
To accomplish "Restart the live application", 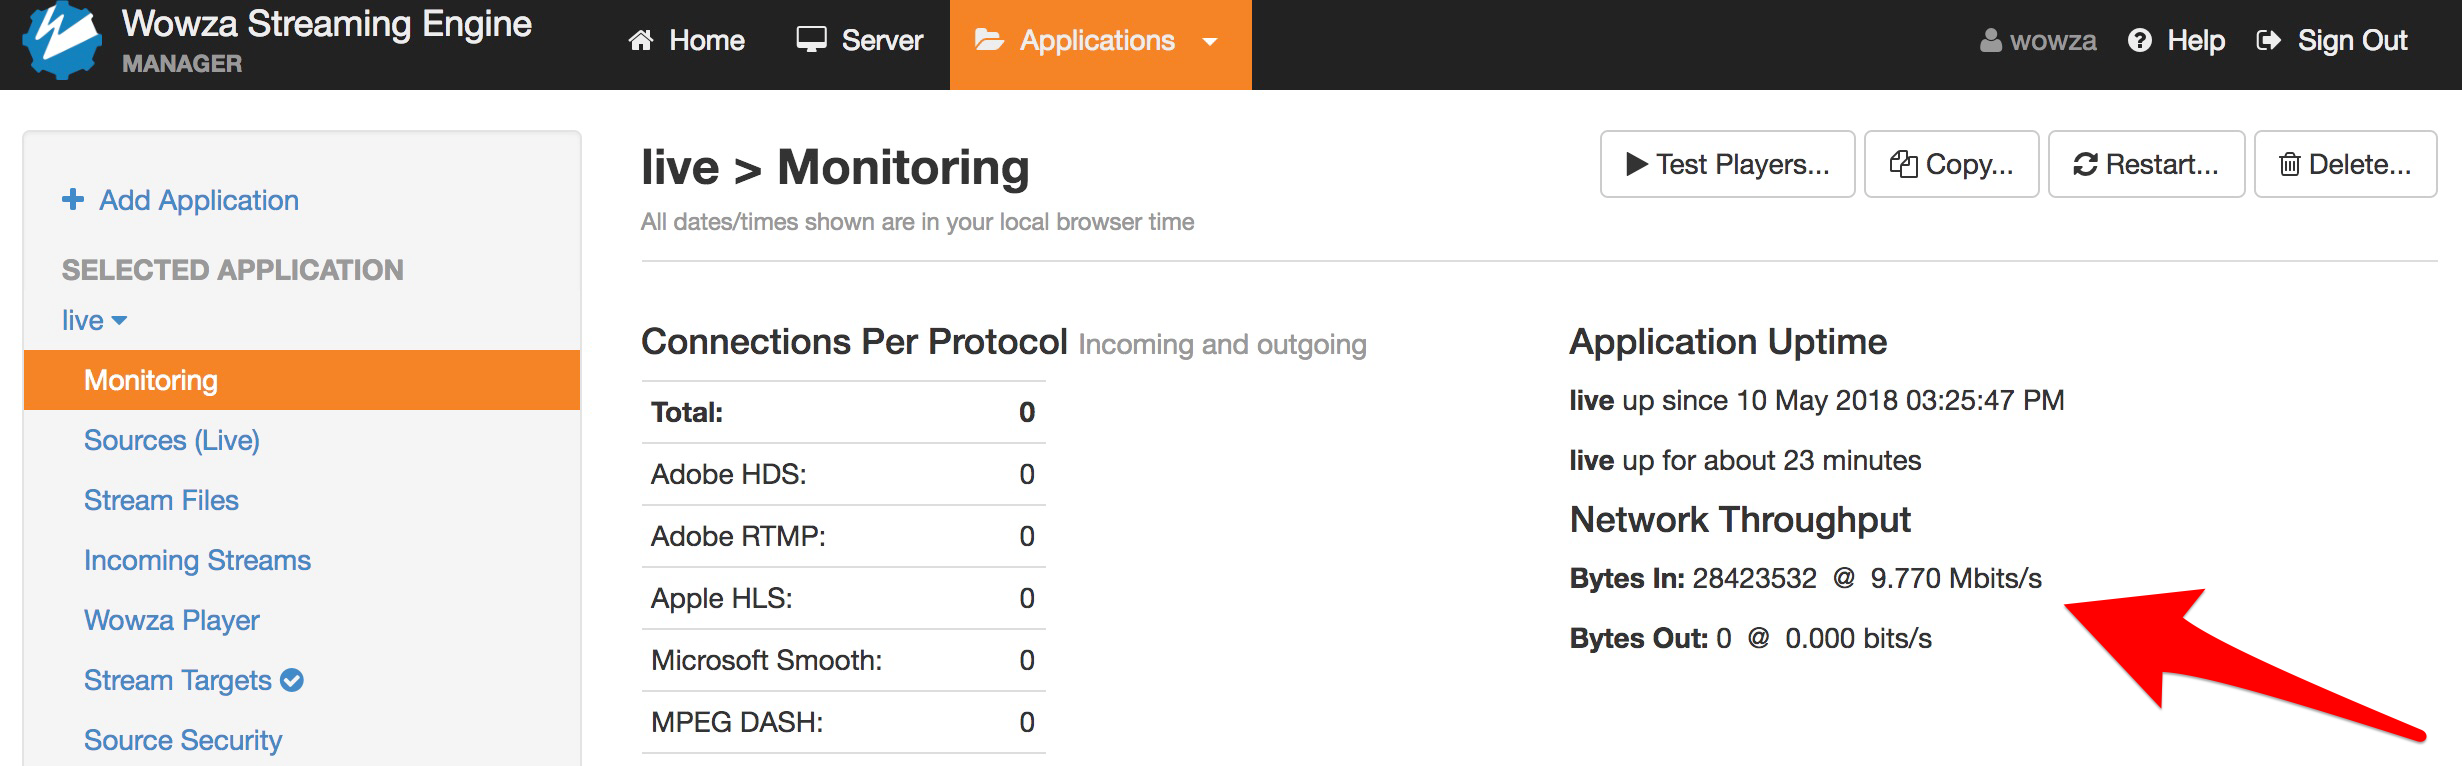I will [x=2146, y=164].
